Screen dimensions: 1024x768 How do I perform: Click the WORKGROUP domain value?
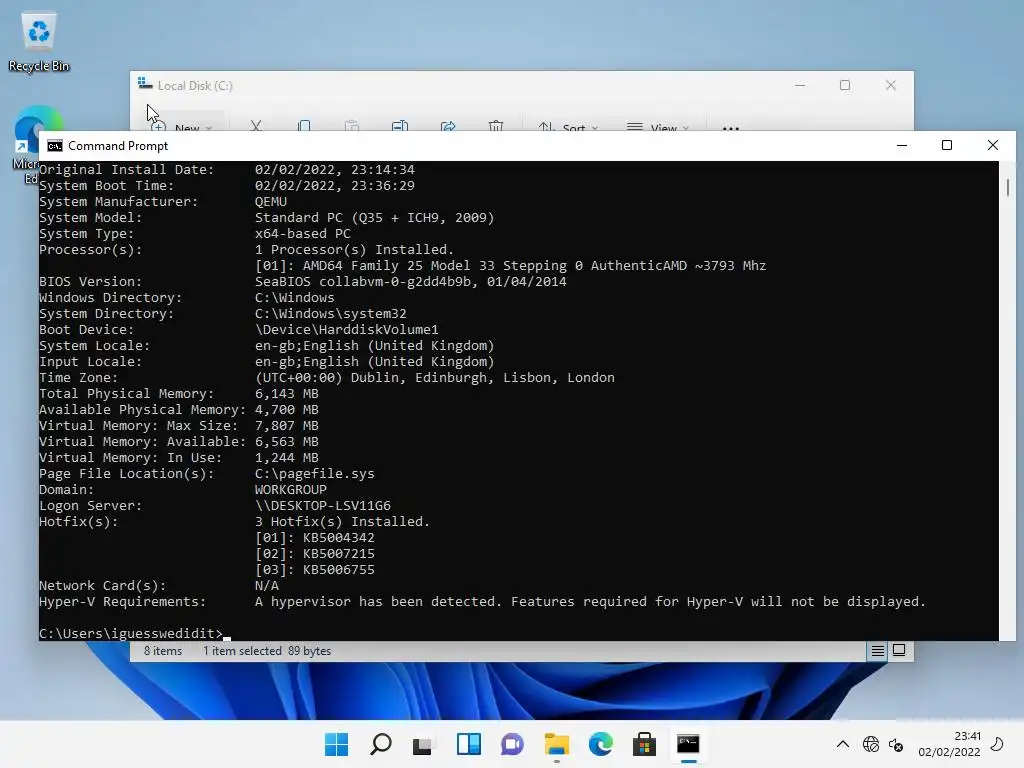pos(291,490)
